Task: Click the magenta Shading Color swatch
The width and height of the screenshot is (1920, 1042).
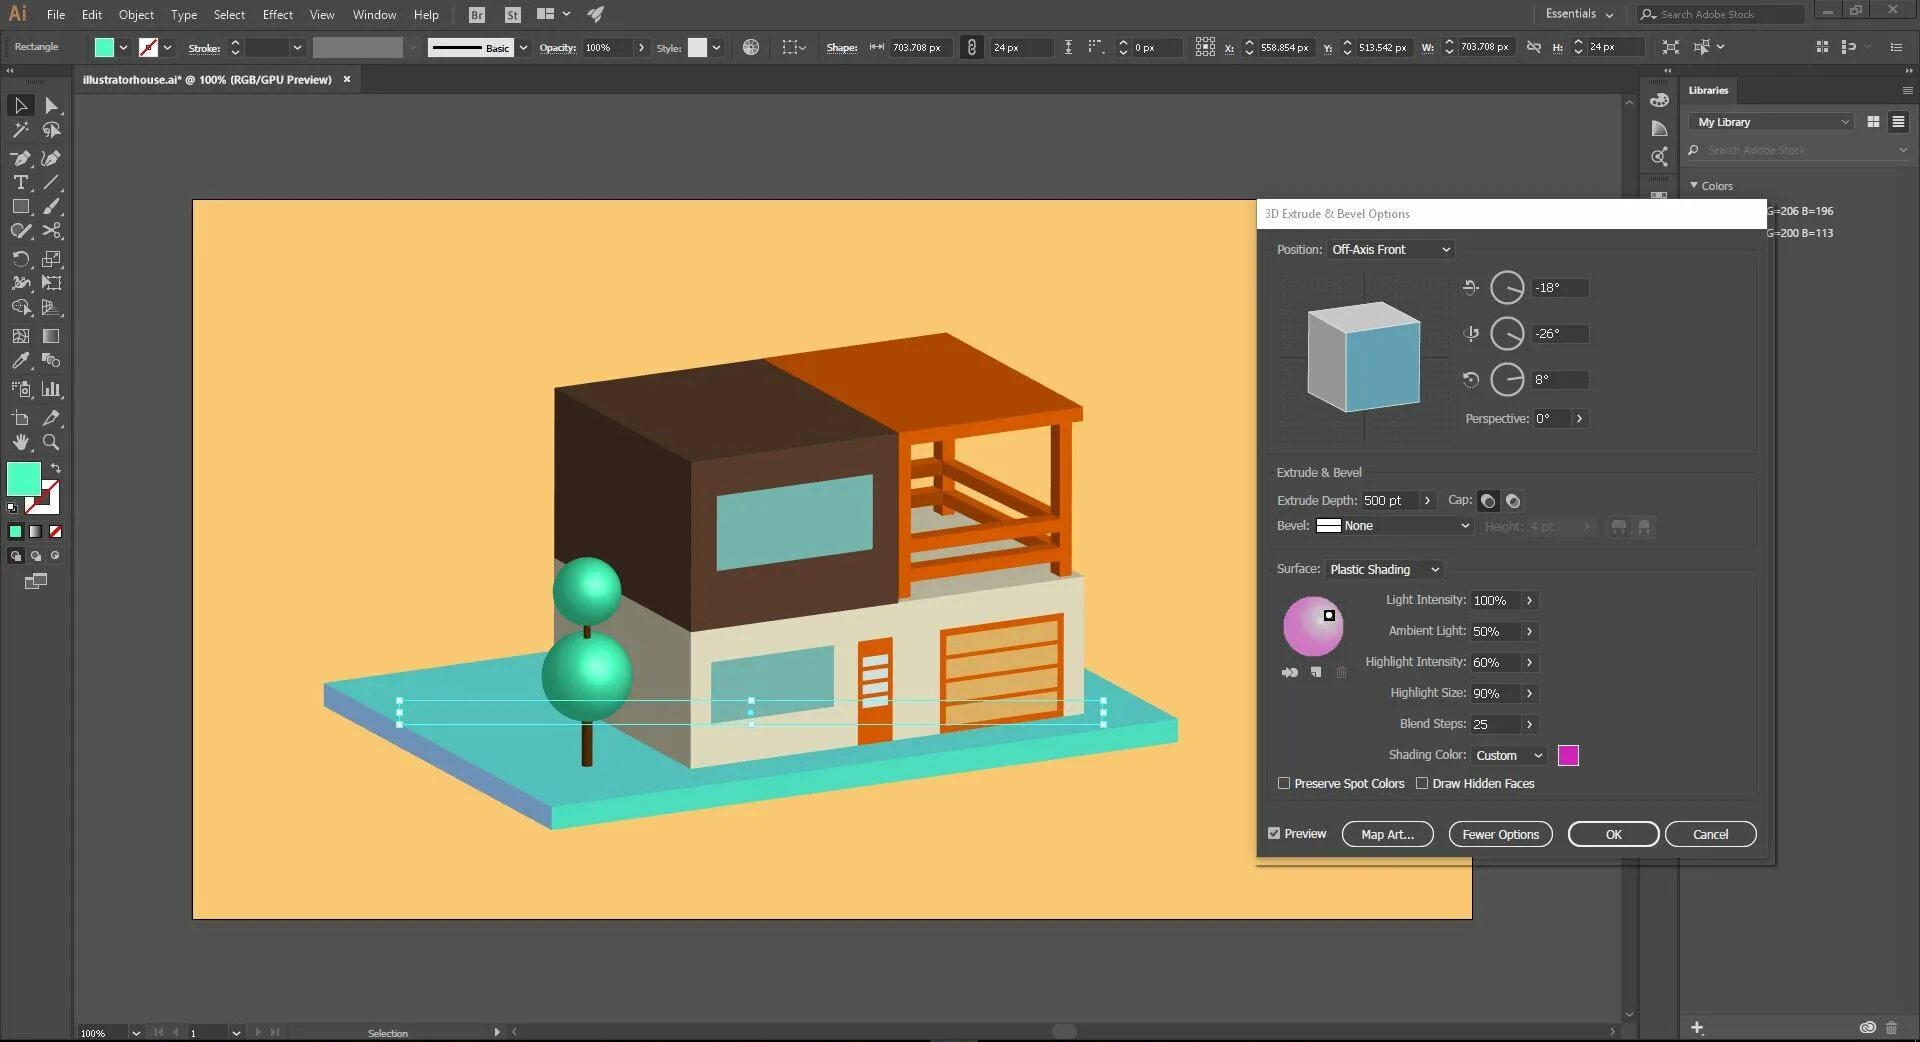Action: 1568,755
